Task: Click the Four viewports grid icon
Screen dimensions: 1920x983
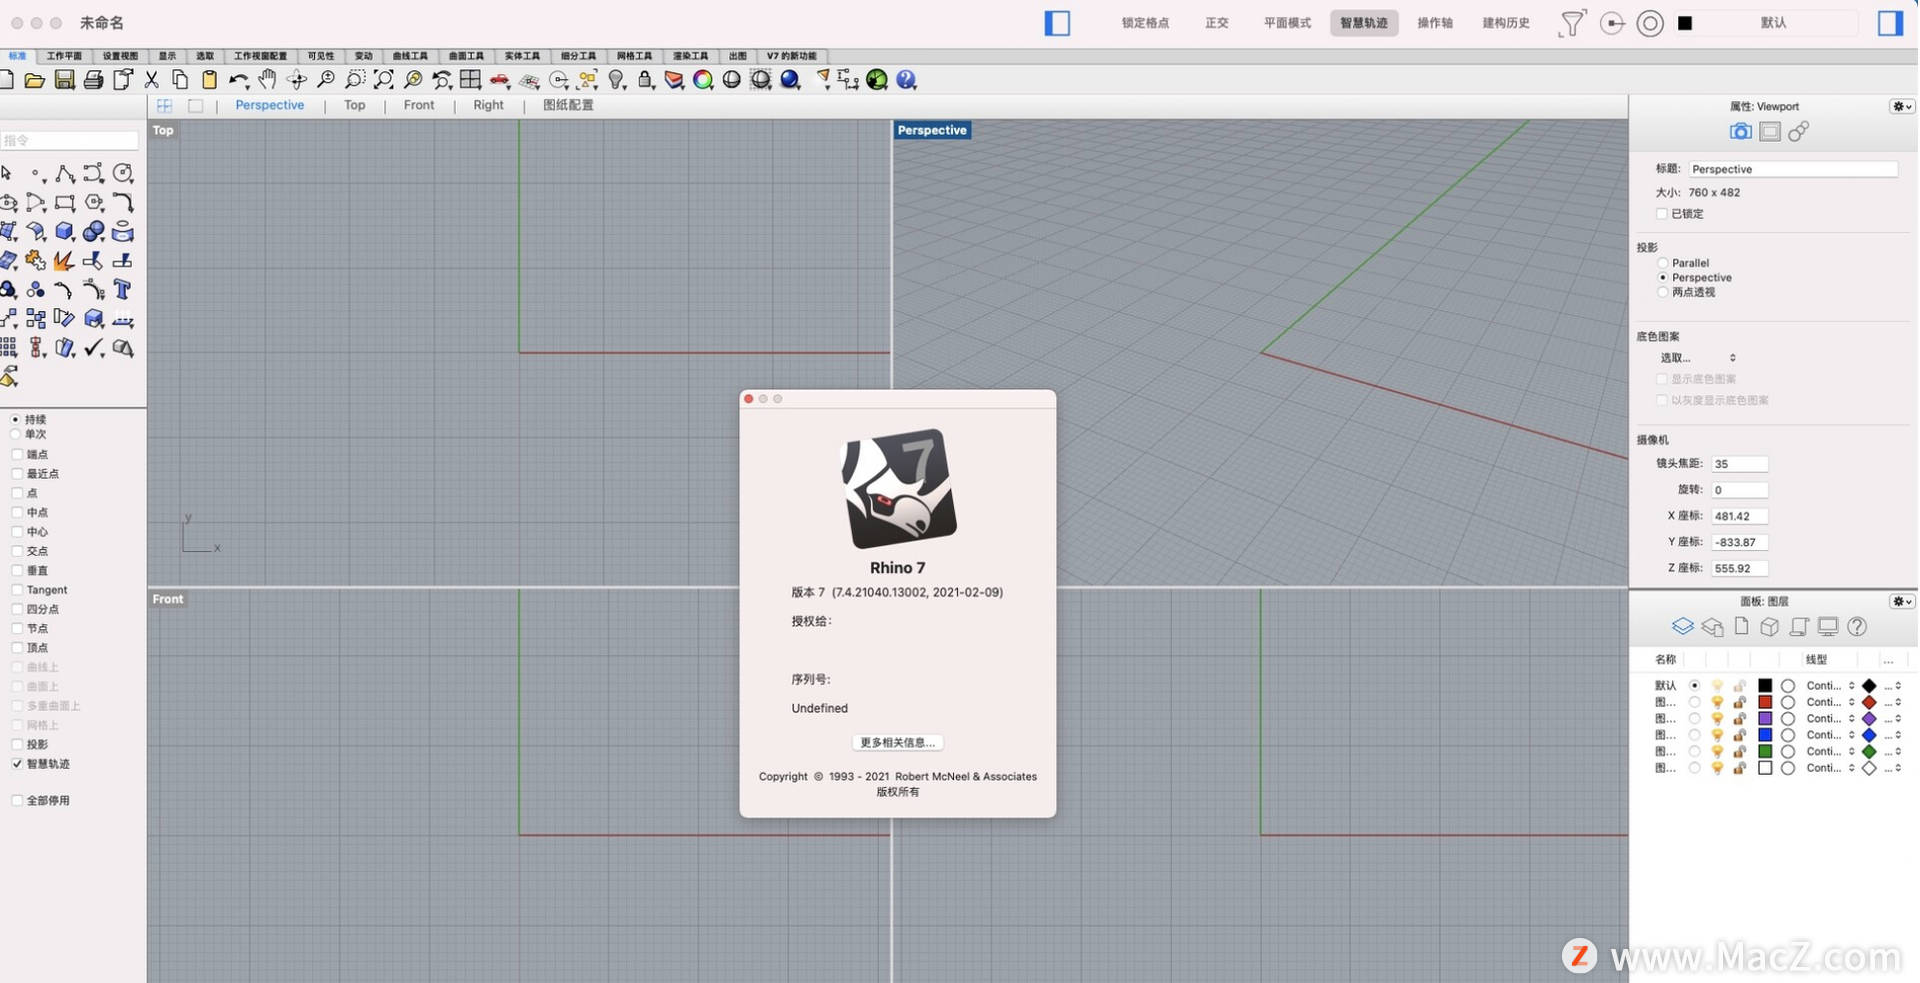Action: [470, 79]
